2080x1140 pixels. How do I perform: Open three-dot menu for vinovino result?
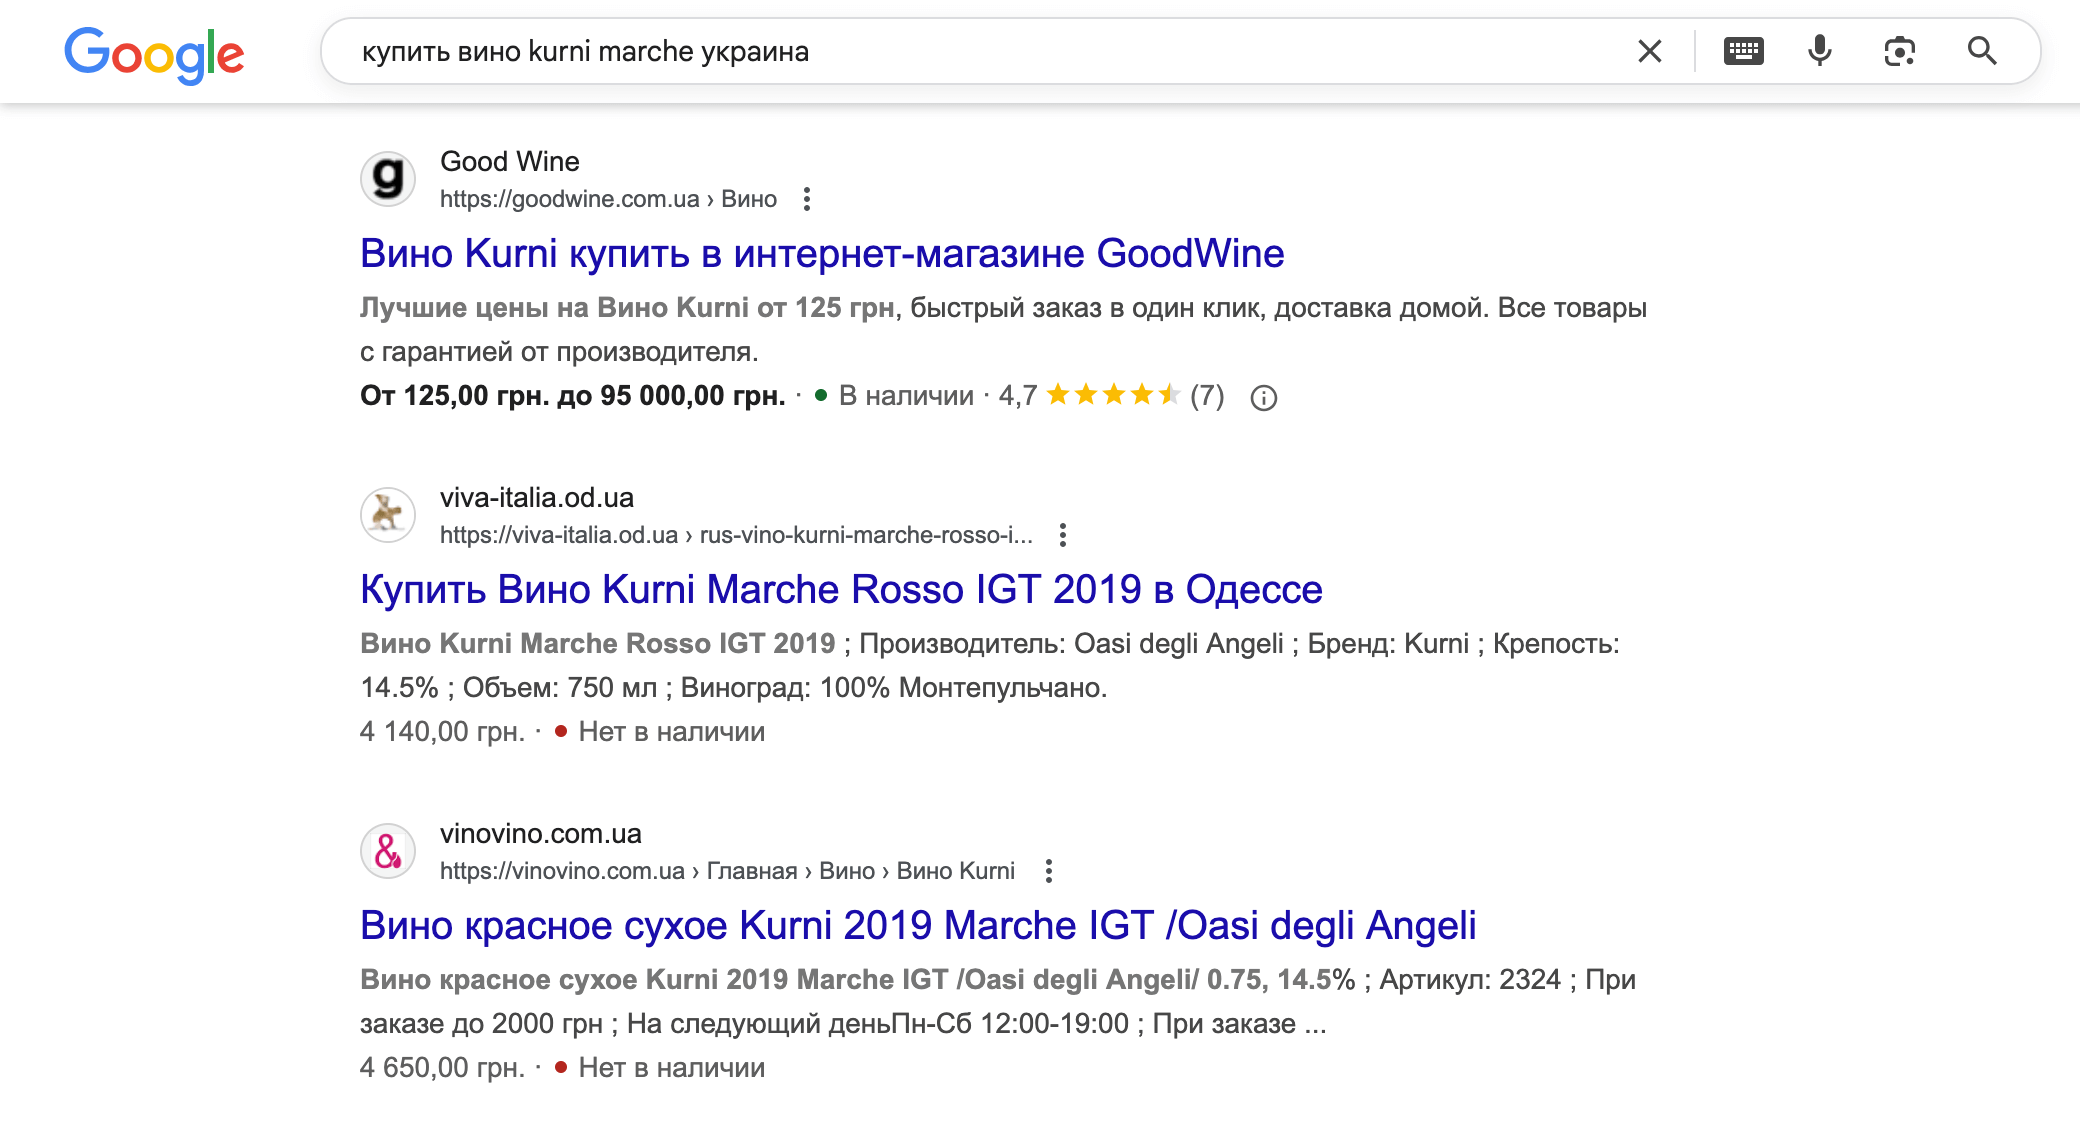click(1049, 871)
